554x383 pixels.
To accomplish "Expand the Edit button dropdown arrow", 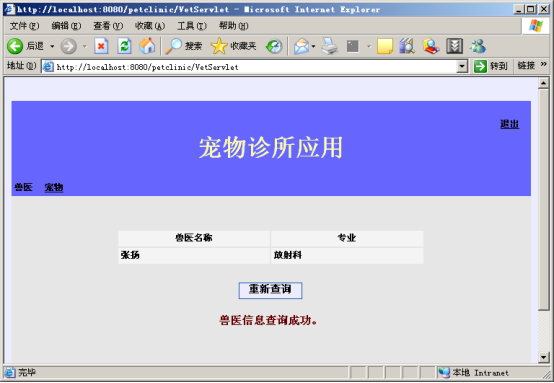I will [x=369, y=46].
